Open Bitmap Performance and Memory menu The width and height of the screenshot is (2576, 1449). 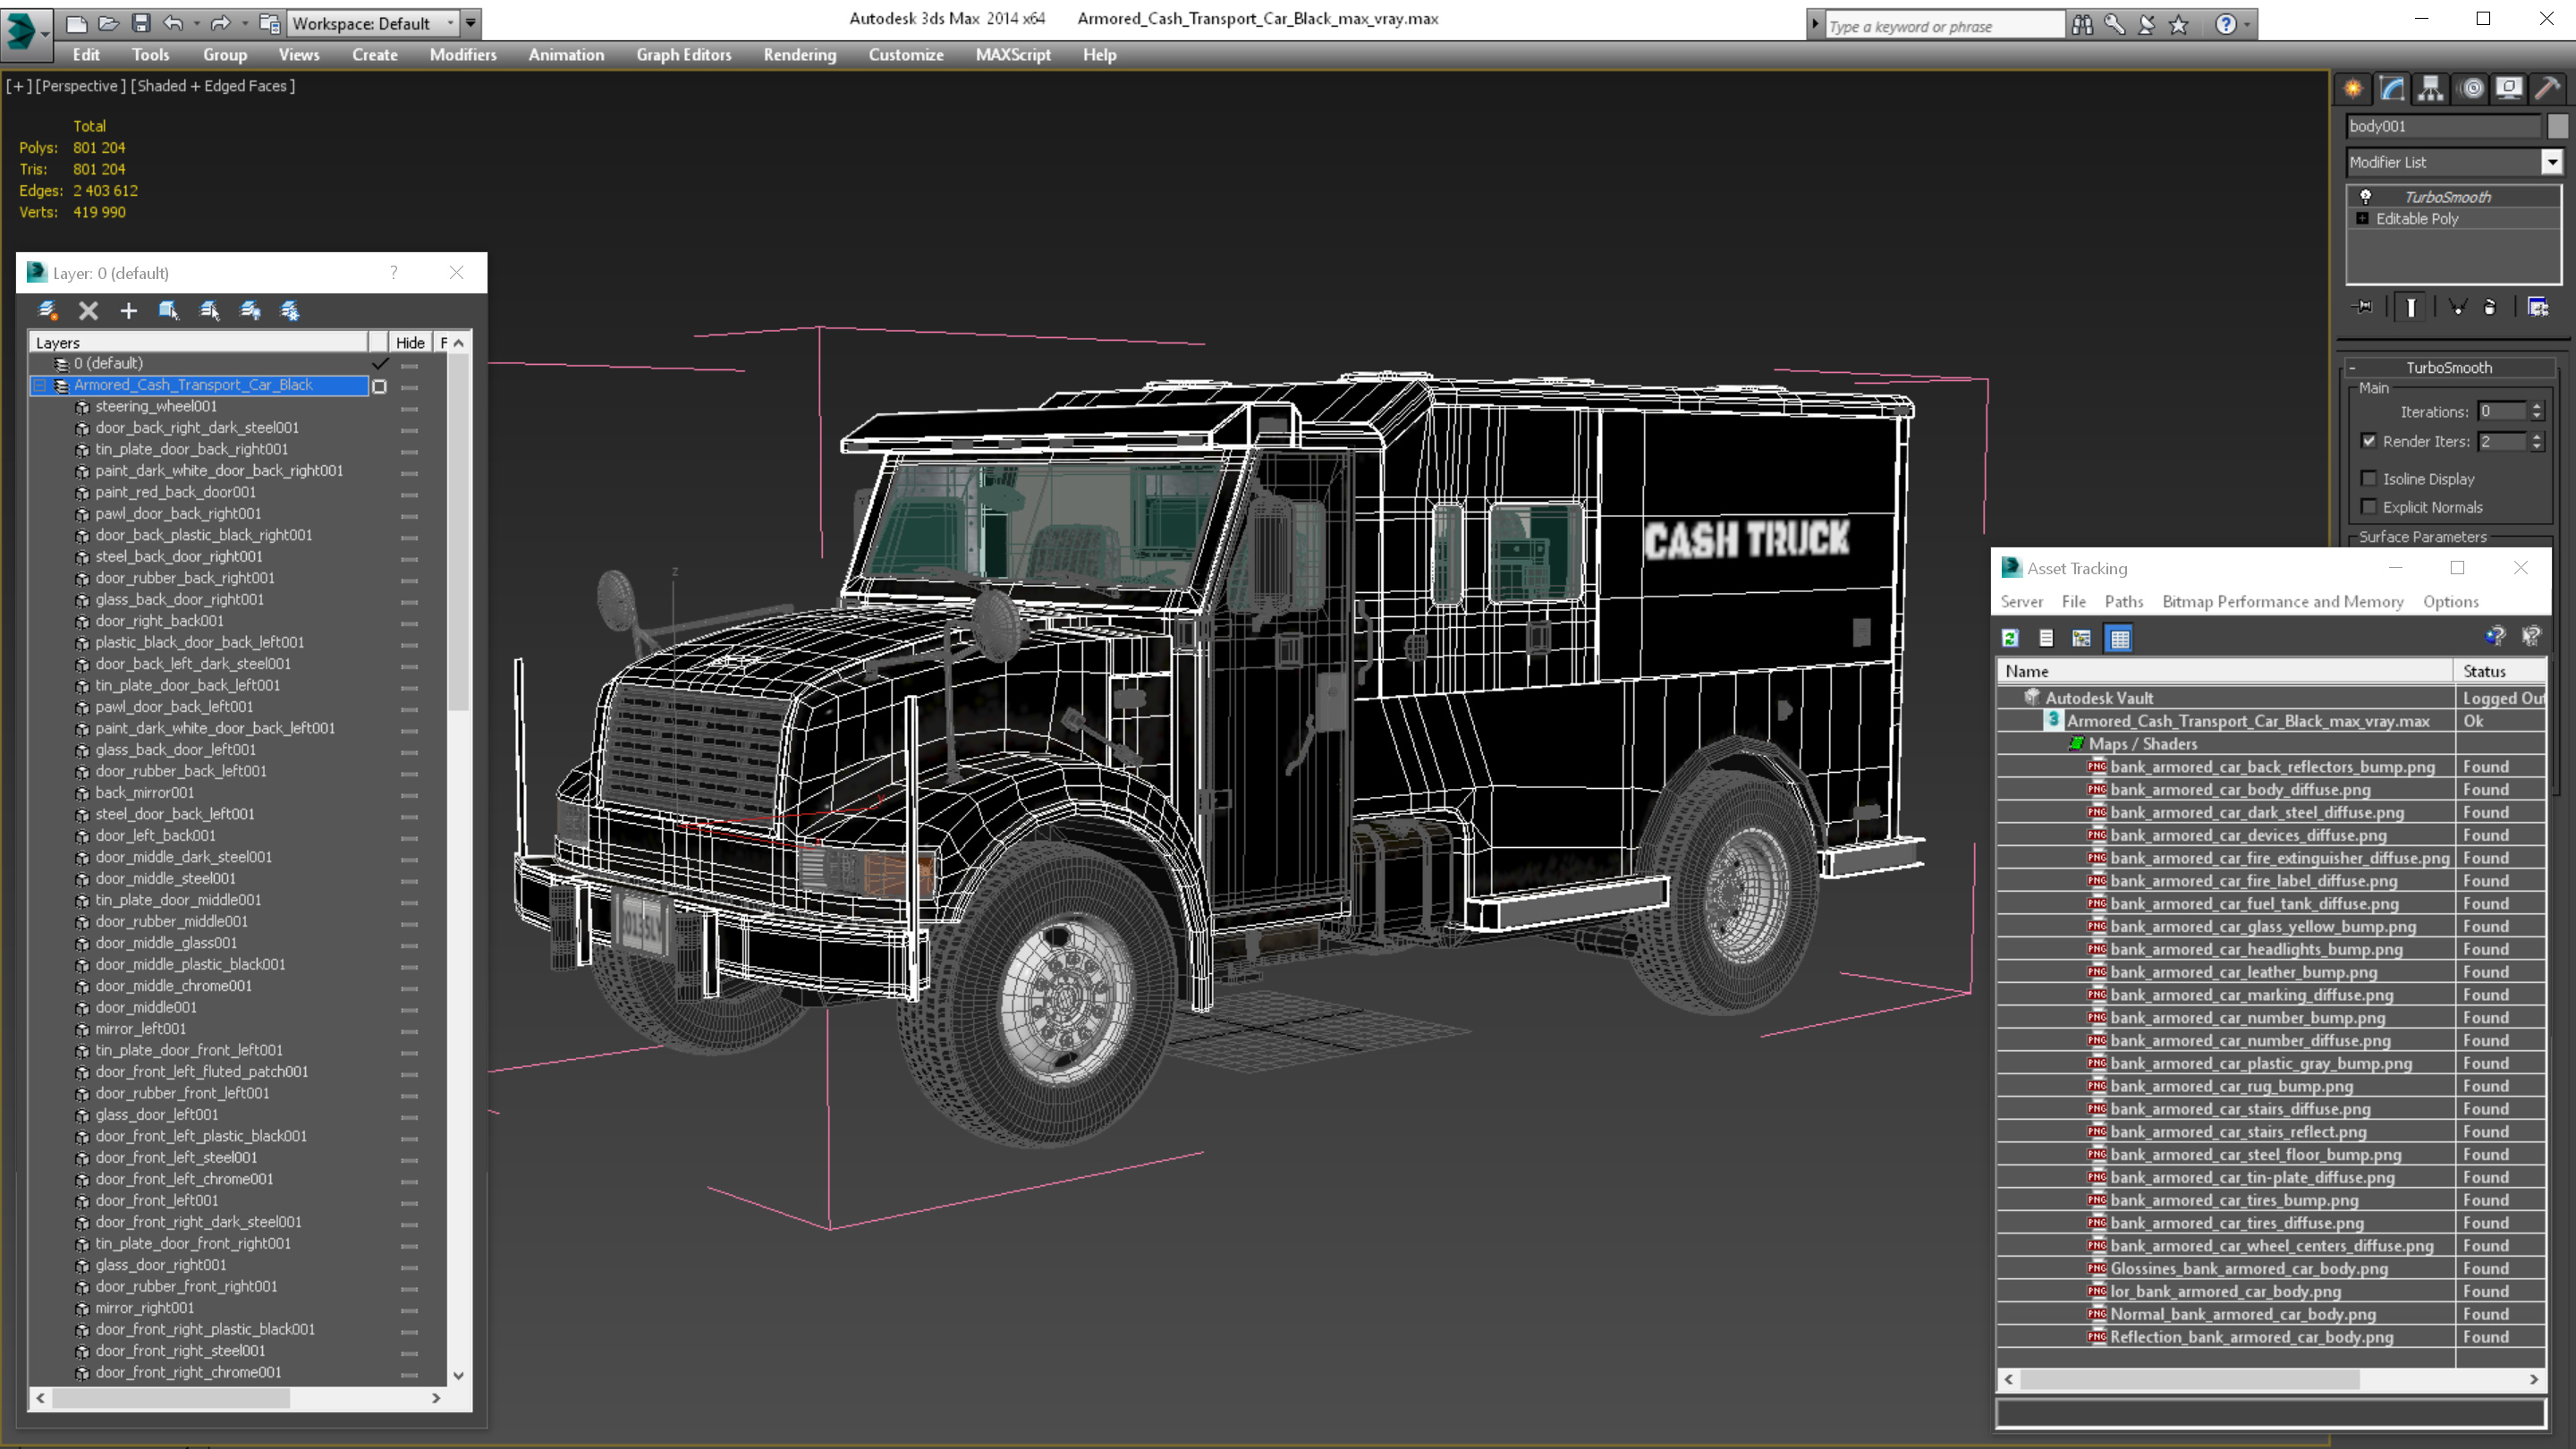tap(2283, 601)
